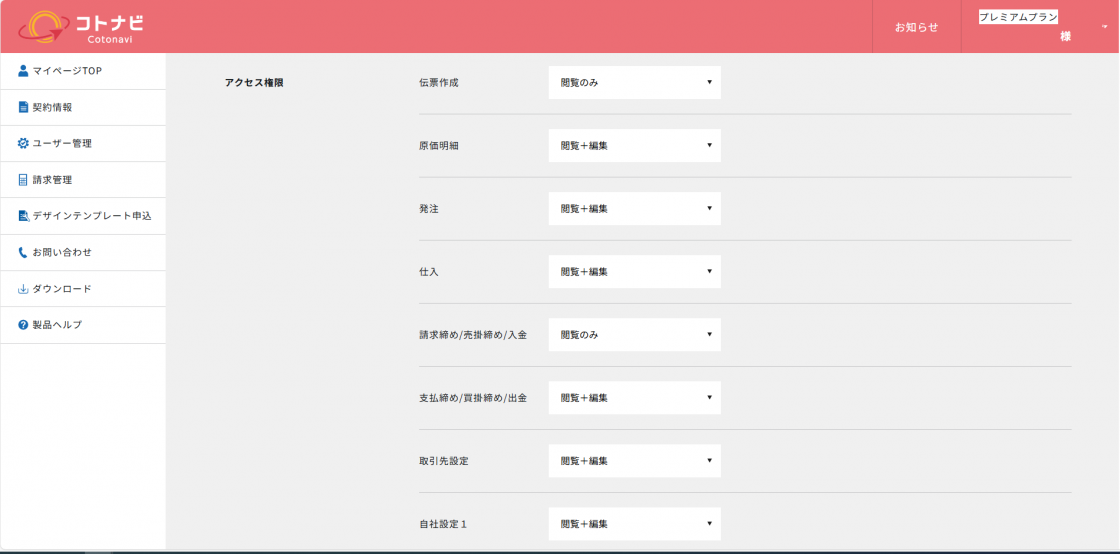Open お知らせ notifications in header

[916, 27]
